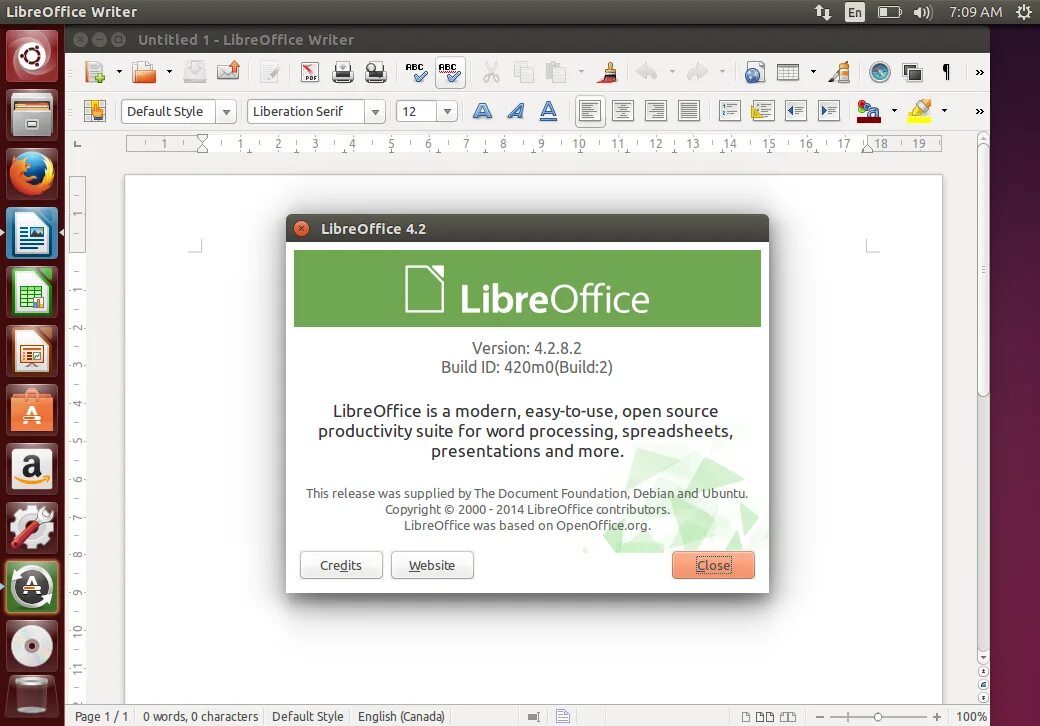The height and width of the screenshot is (726, 1040).
Task: Open the Navigator compass icon
Action: pyautogui.click(x=879, y=72)
